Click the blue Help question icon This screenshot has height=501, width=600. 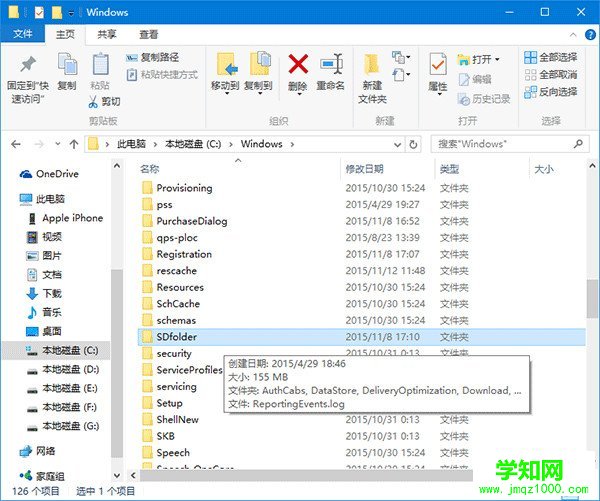590,35
